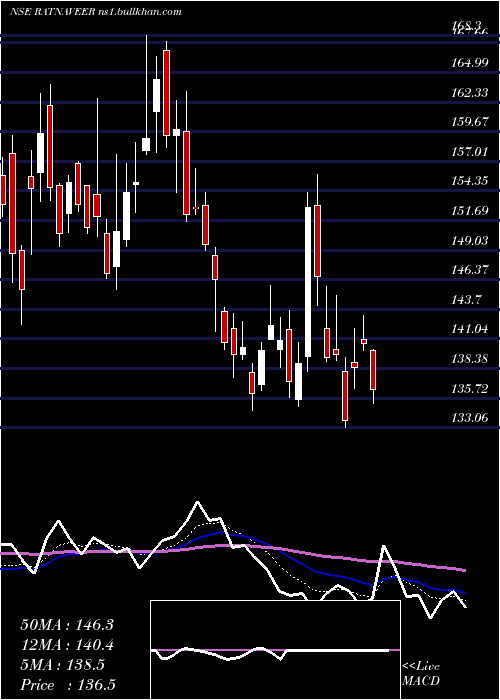Screen dimensions: 500x700
Task: Click inside the MACD inset chart box
Action: pyautogui.click(x=275, y=650)
